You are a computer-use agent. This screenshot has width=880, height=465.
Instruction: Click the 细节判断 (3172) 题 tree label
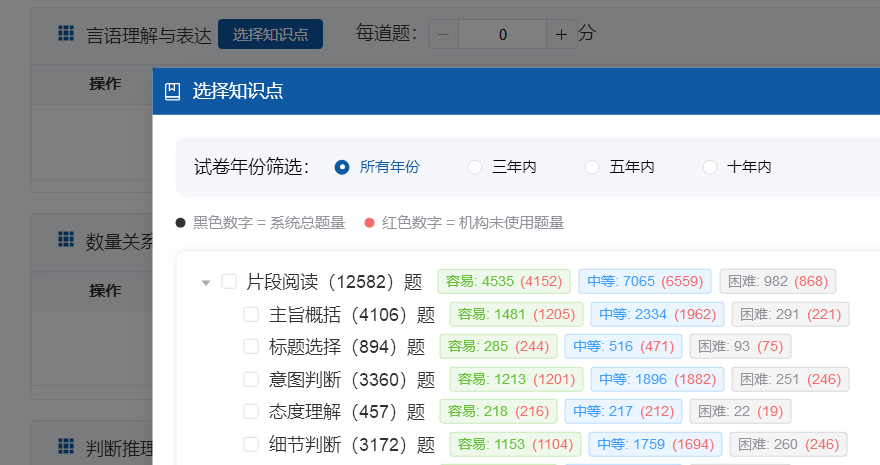pyautogui.click(x=352, y=445)
